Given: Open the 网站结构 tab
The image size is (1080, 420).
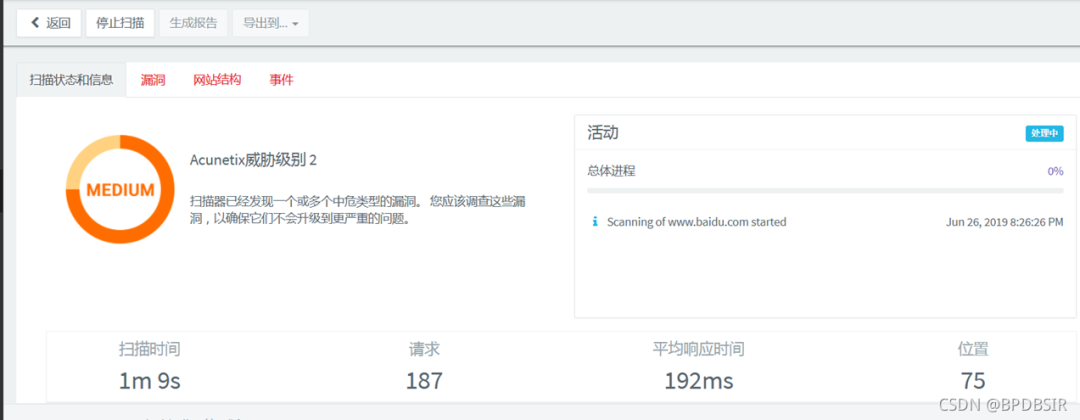Looking at the screenshot, I should coord(217,80).
